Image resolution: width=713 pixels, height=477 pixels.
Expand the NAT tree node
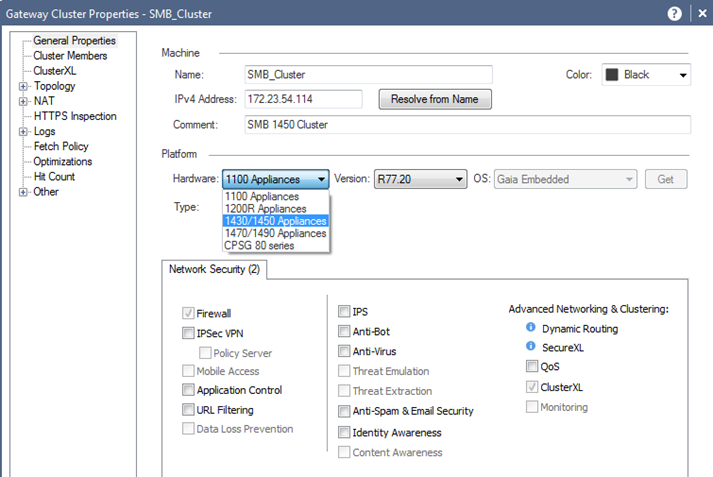pyautogui.click(x=23, y=101)
